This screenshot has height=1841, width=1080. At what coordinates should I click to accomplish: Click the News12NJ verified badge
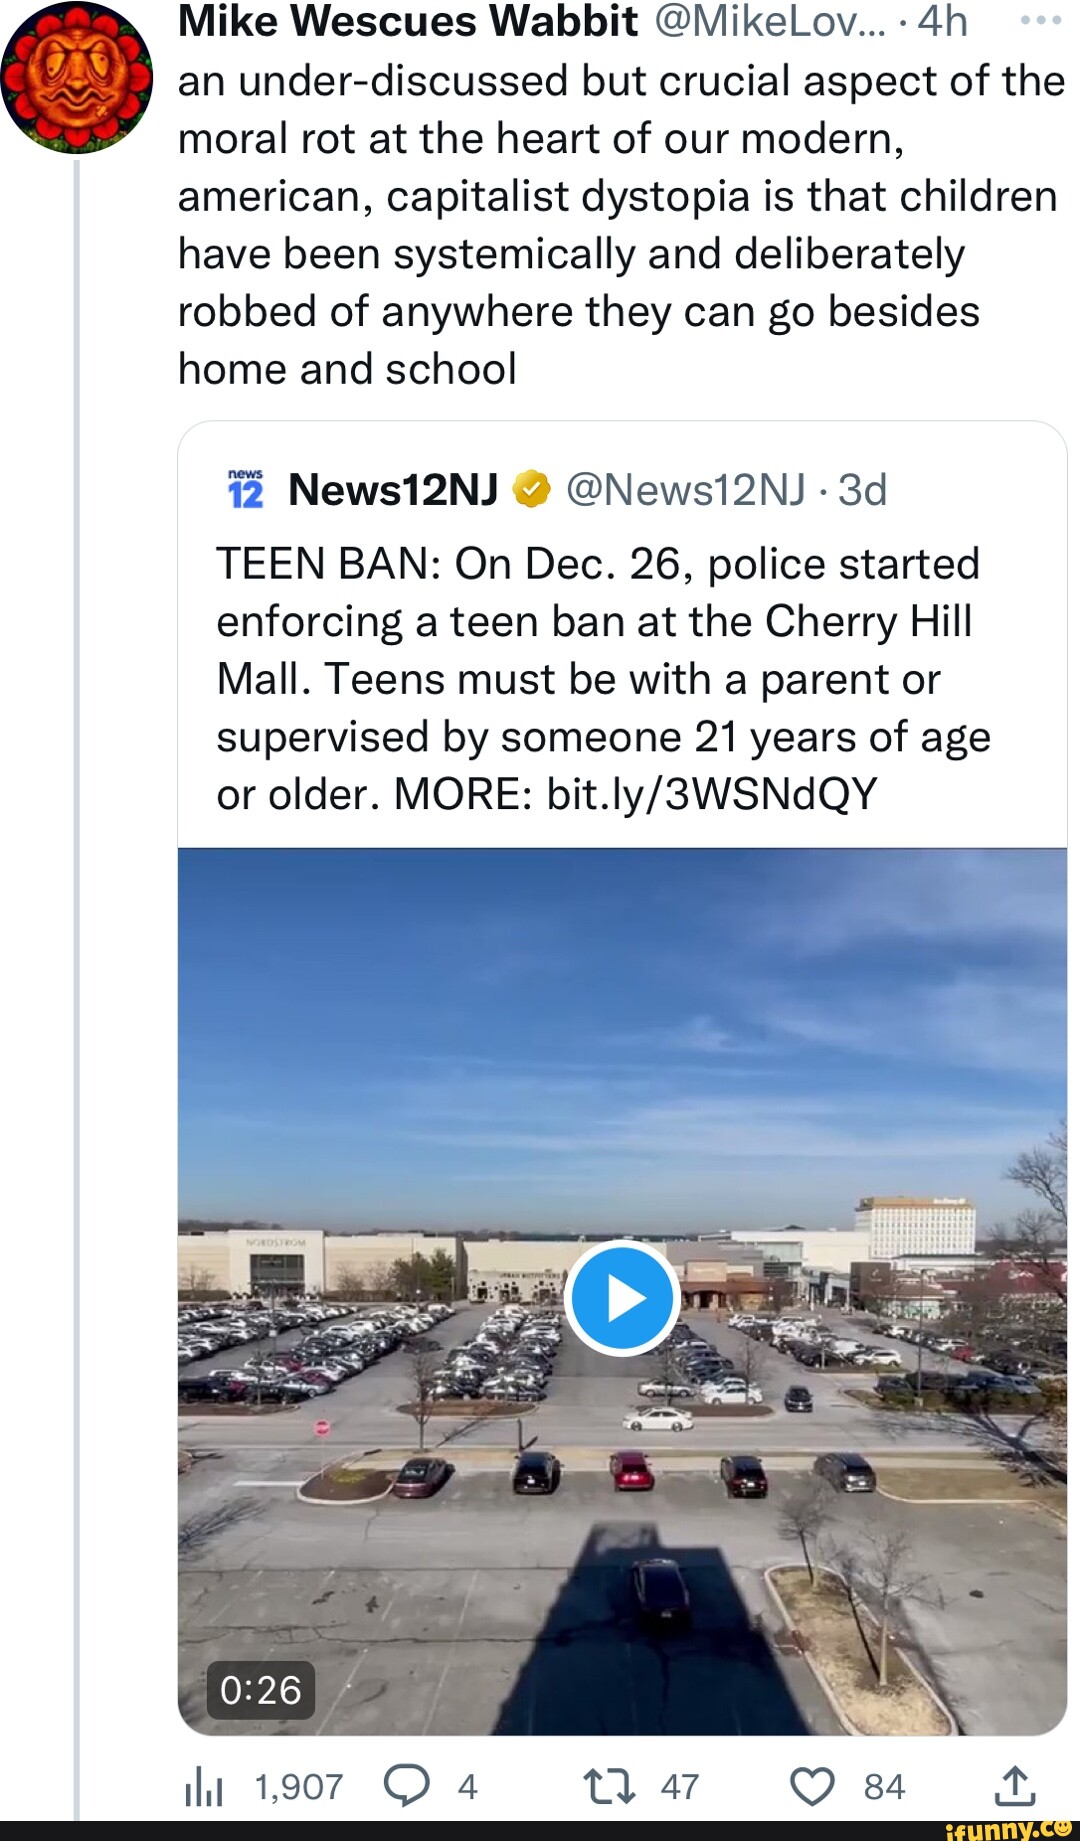pos(531,489)
